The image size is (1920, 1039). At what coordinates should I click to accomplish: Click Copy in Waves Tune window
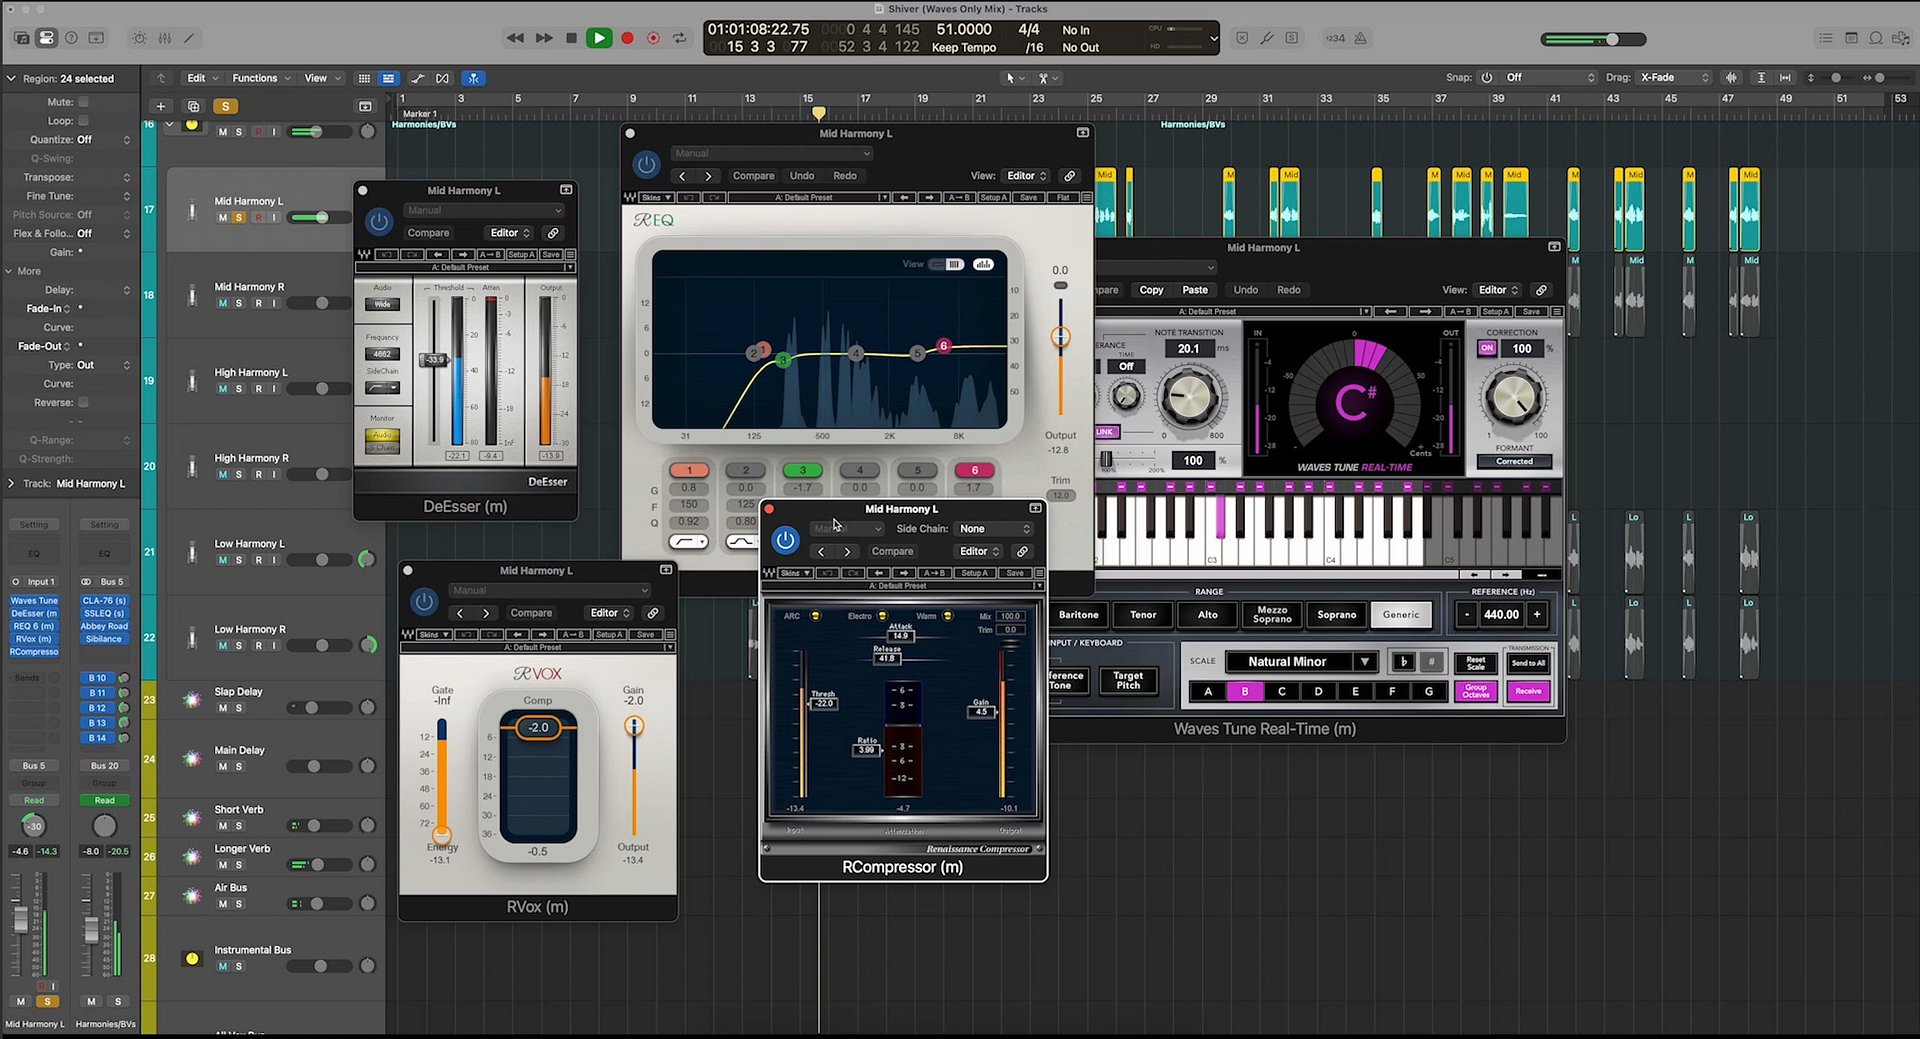(1151, 290)
